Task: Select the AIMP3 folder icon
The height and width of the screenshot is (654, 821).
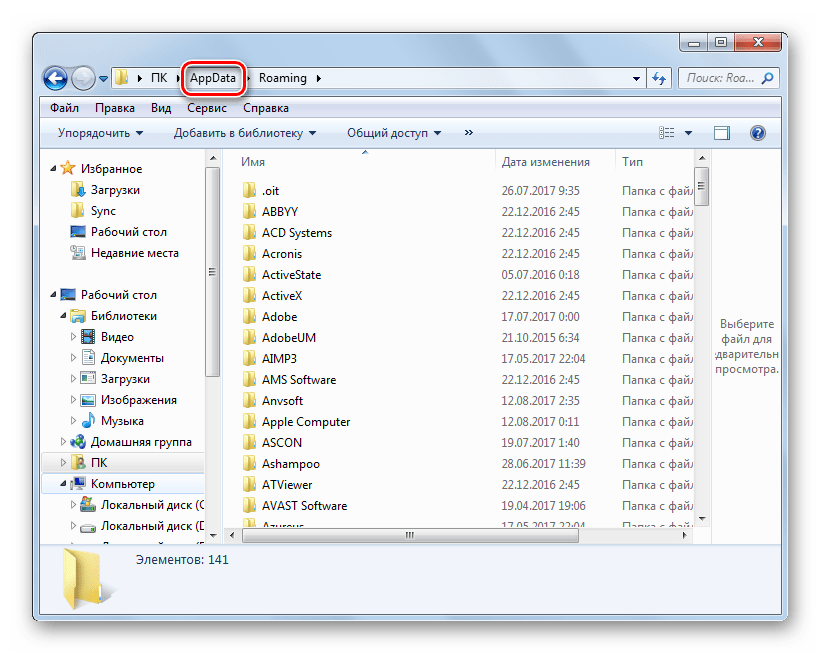Action: 249,358
